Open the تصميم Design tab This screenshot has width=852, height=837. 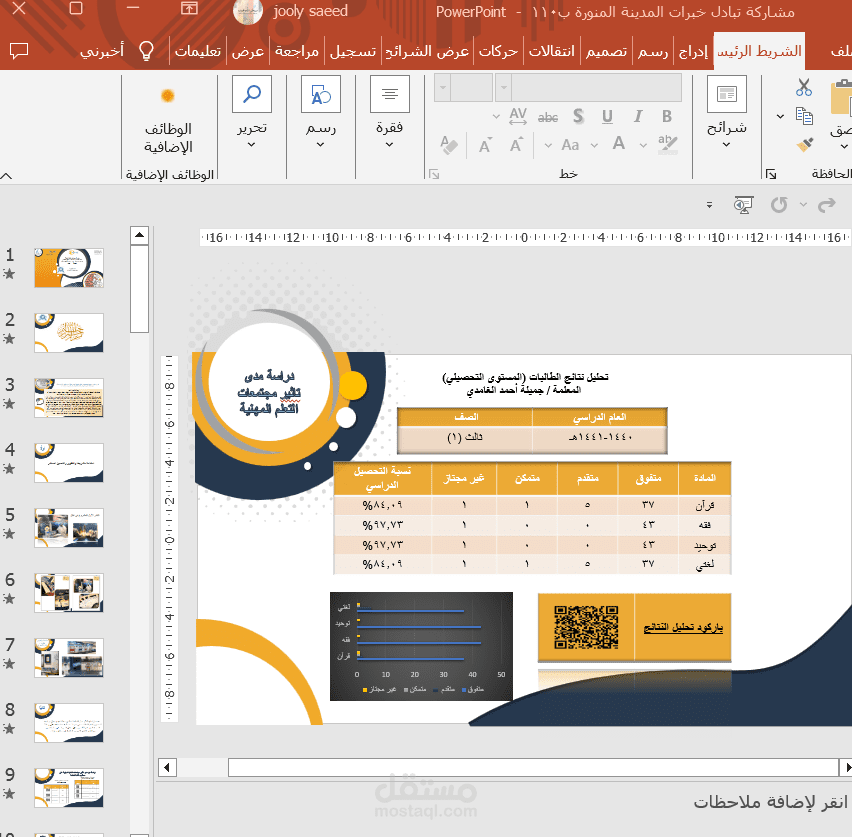coord(606,51)
